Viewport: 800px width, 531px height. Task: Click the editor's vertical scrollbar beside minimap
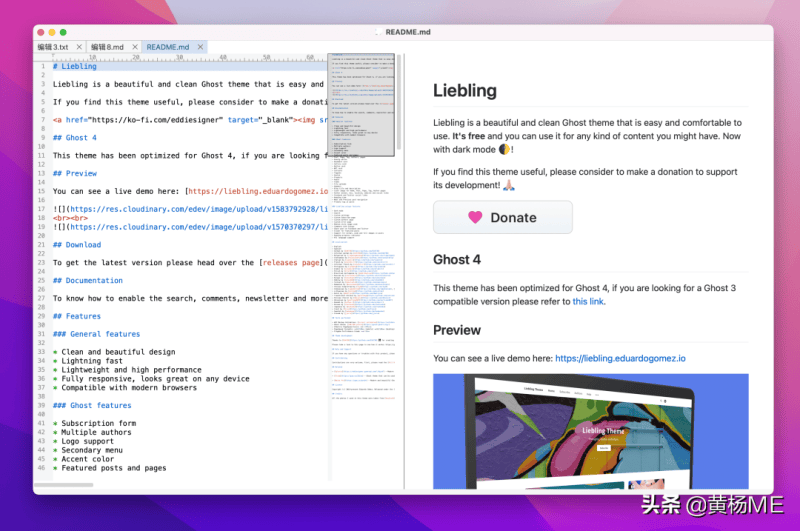click(x=398, y=100)
